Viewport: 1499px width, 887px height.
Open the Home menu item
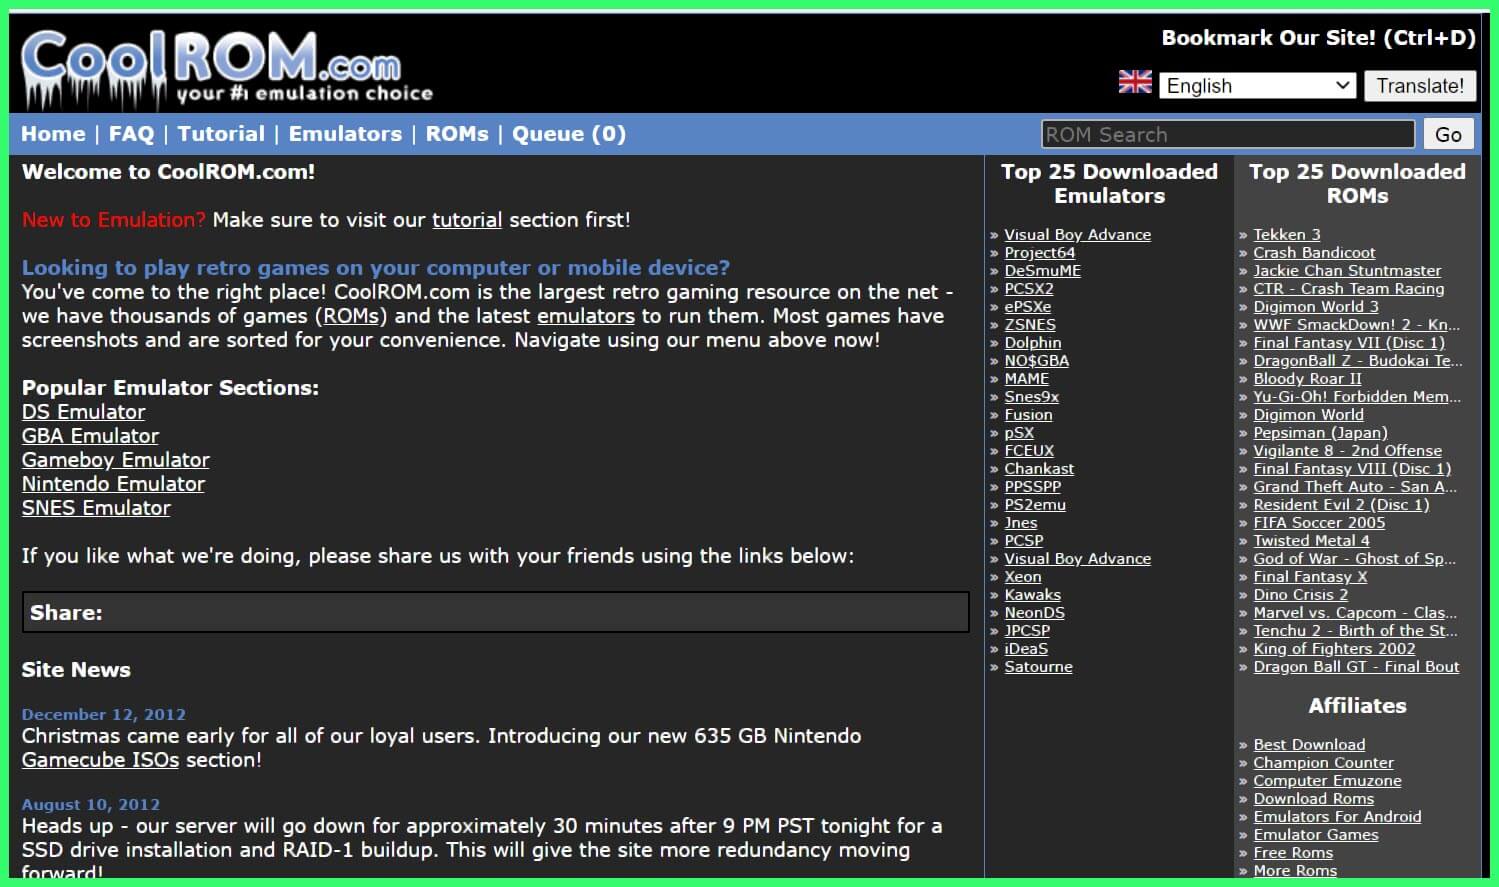[x=53, y=134]
